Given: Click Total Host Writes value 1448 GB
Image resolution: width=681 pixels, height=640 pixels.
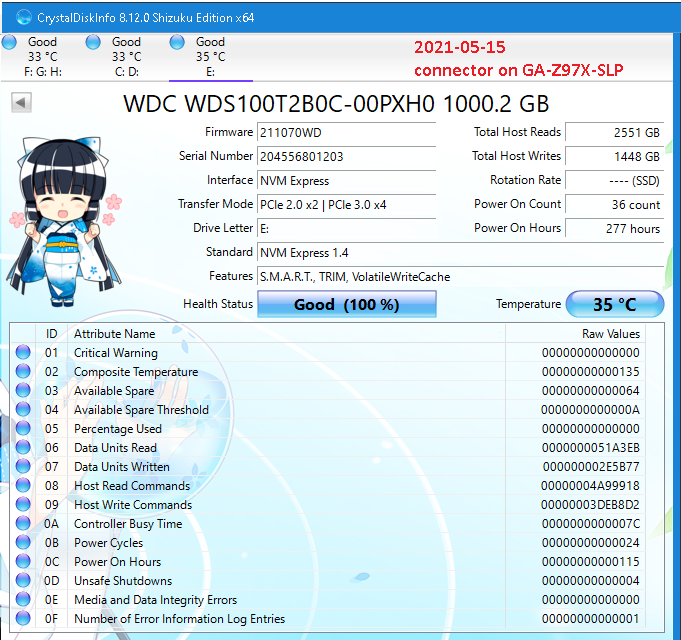Looking at the screenshot, I should [615, 156].
